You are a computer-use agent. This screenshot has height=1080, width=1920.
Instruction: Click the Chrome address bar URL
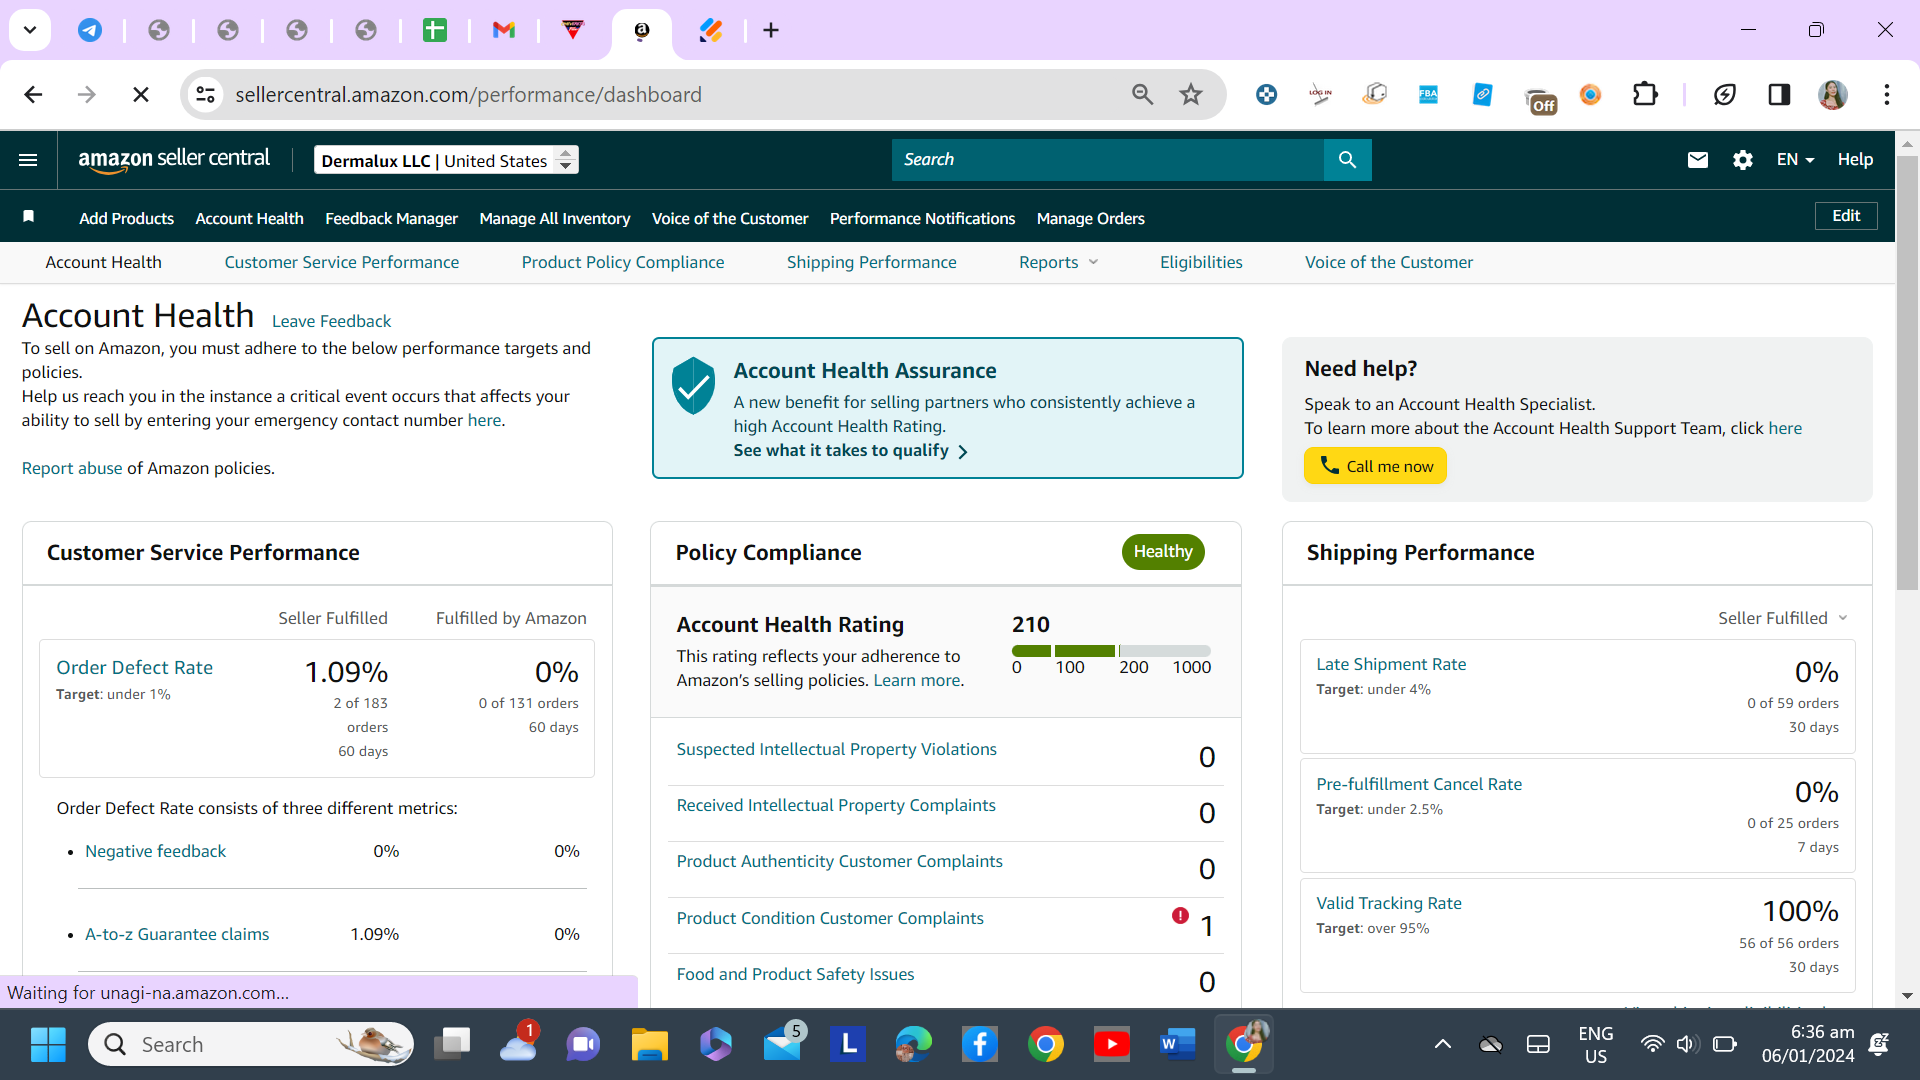point(468,94)
